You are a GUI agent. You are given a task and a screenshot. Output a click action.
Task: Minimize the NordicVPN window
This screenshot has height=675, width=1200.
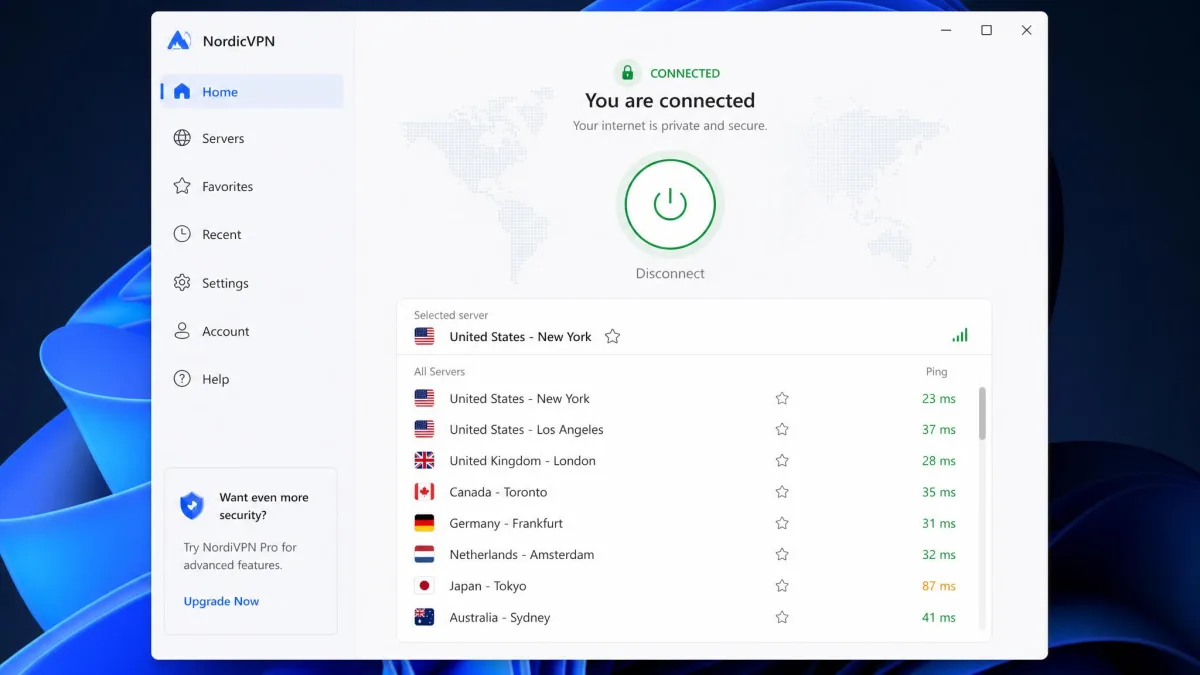coord(946,30)
